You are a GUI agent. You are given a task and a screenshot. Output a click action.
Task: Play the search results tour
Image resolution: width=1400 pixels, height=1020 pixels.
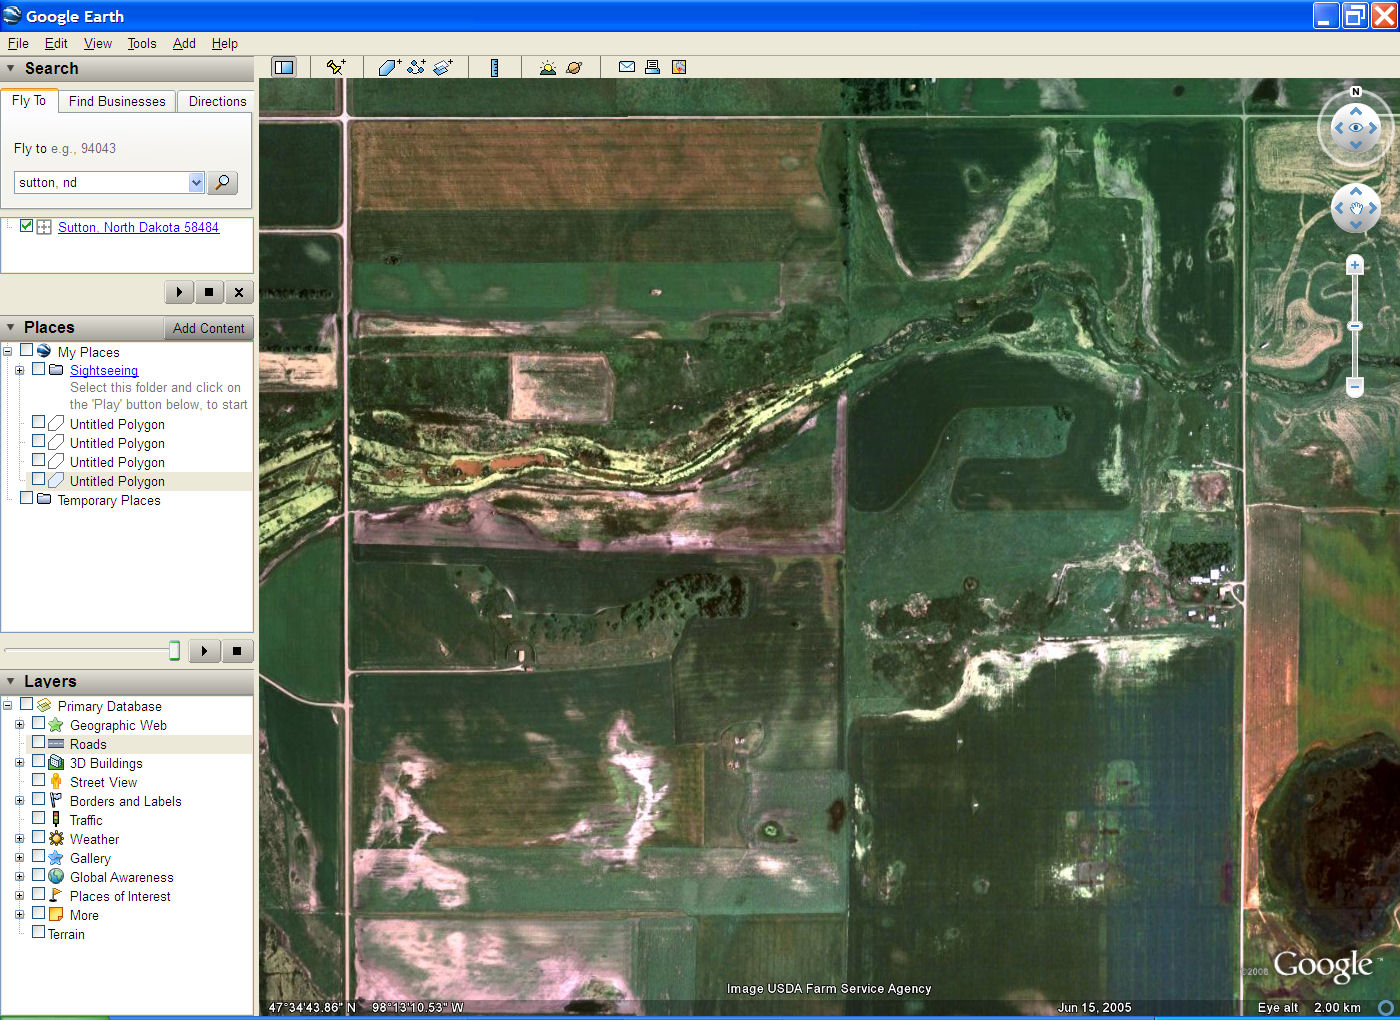coord(179,292)
